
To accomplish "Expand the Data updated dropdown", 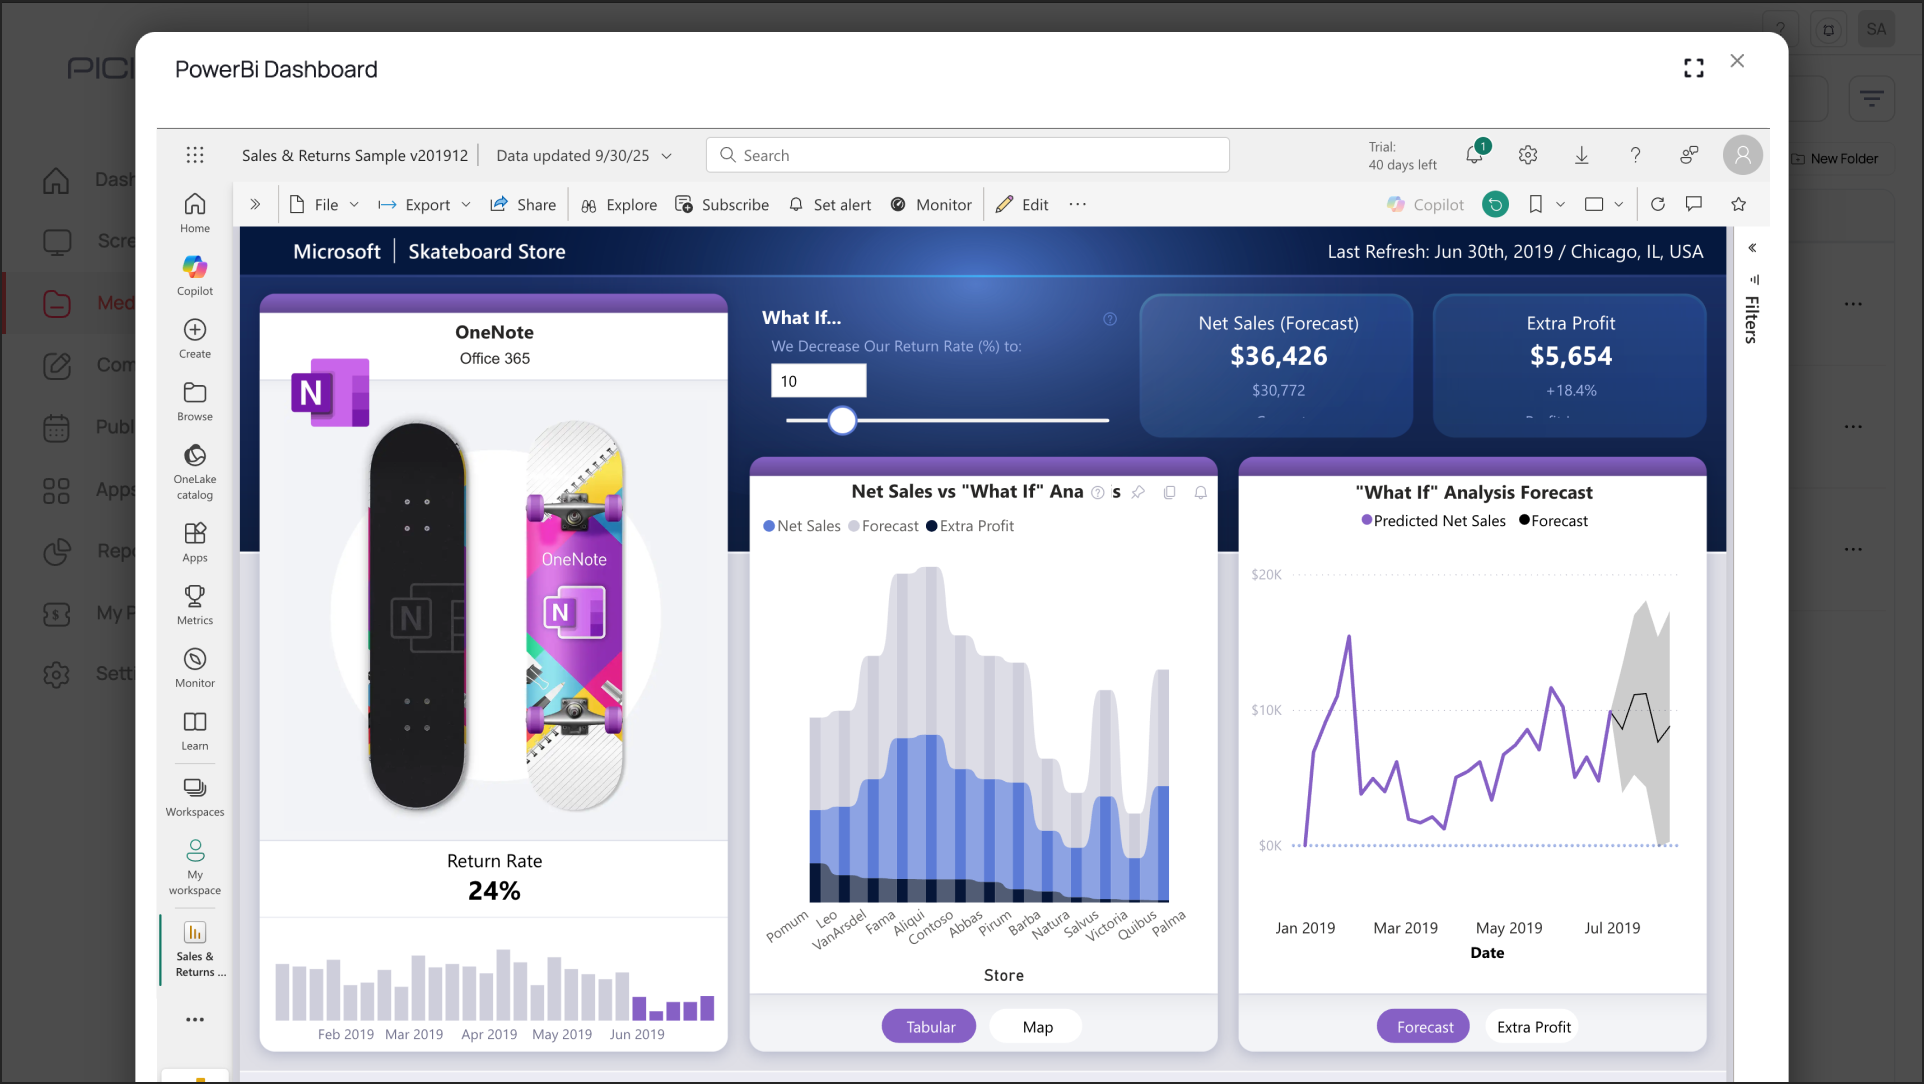I will 667,155.
